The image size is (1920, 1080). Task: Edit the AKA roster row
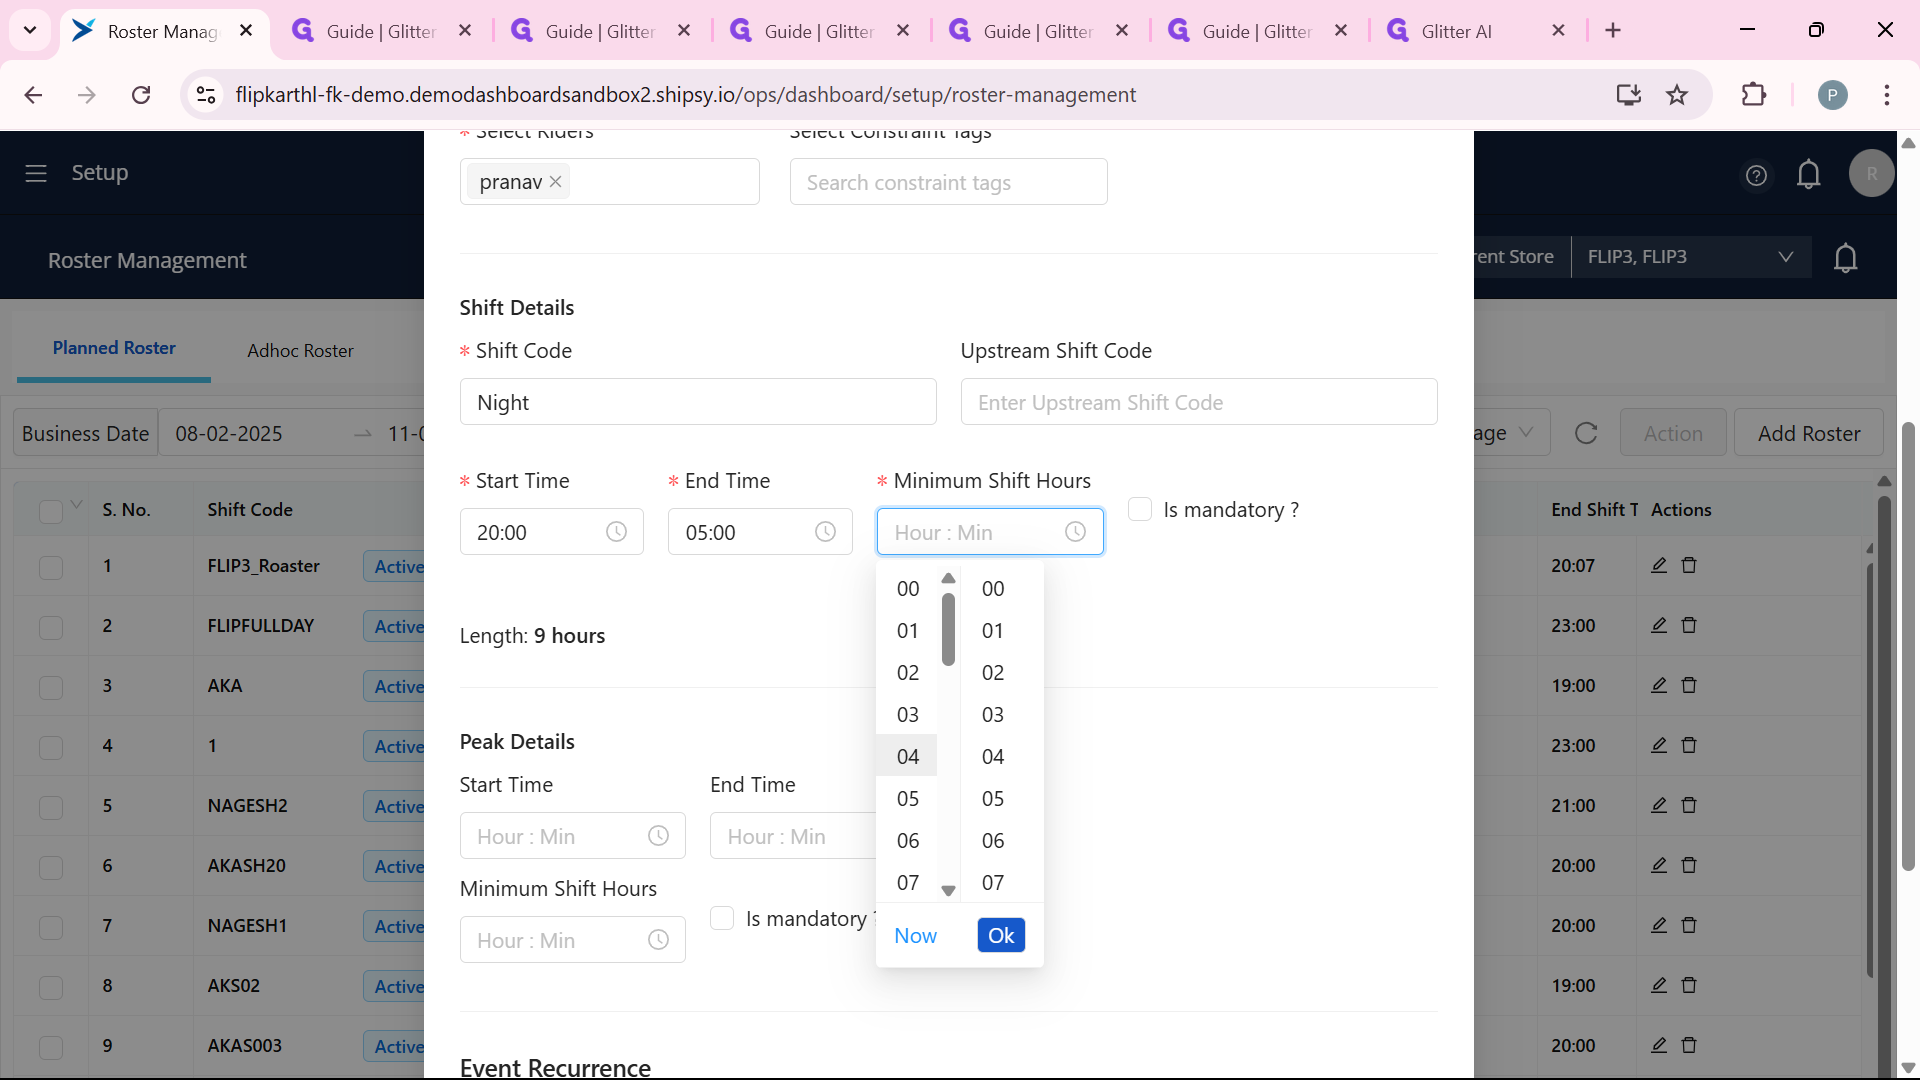1659,685
